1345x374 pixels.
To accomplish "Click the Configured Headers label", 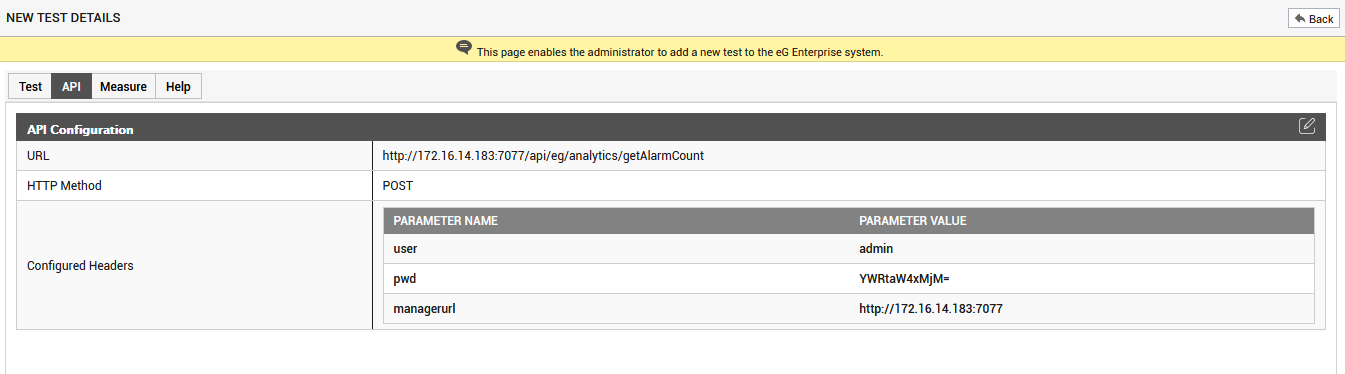I will point(80,266).
